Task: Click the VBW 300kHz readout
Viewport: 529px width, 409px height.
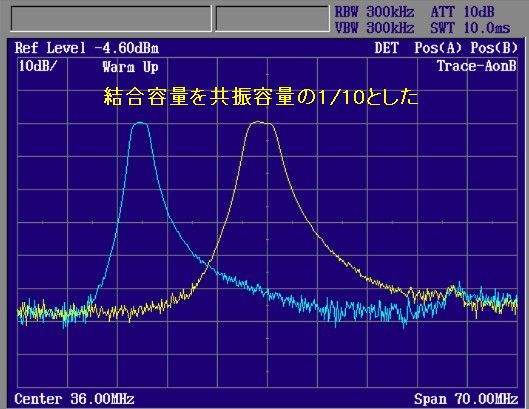Action: (x=374, y=28)
